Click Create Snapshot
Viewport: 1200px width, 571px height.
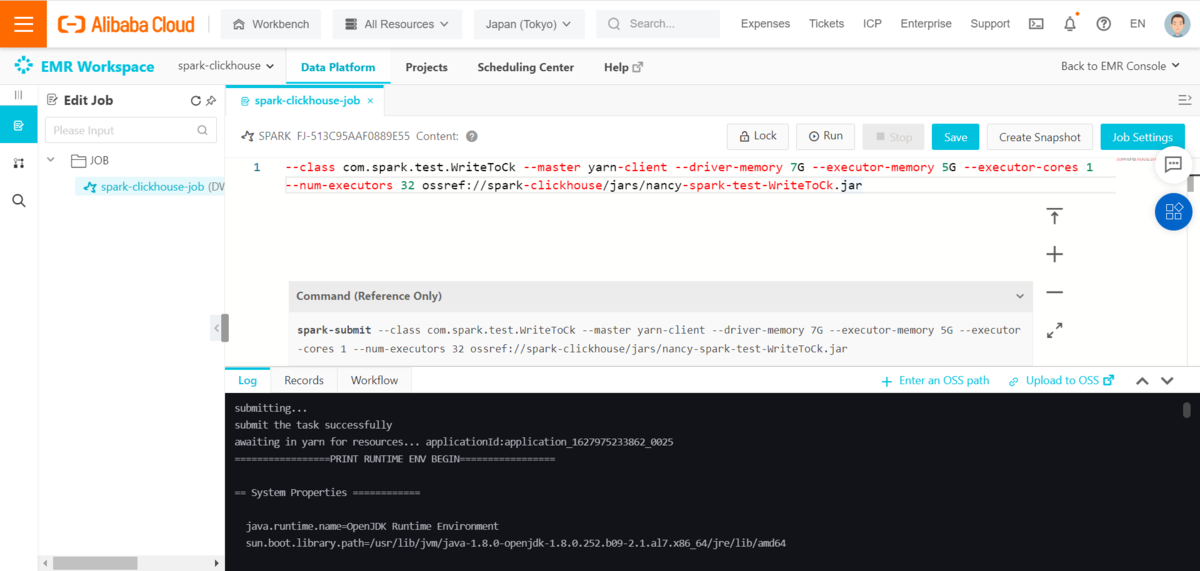1040,137
